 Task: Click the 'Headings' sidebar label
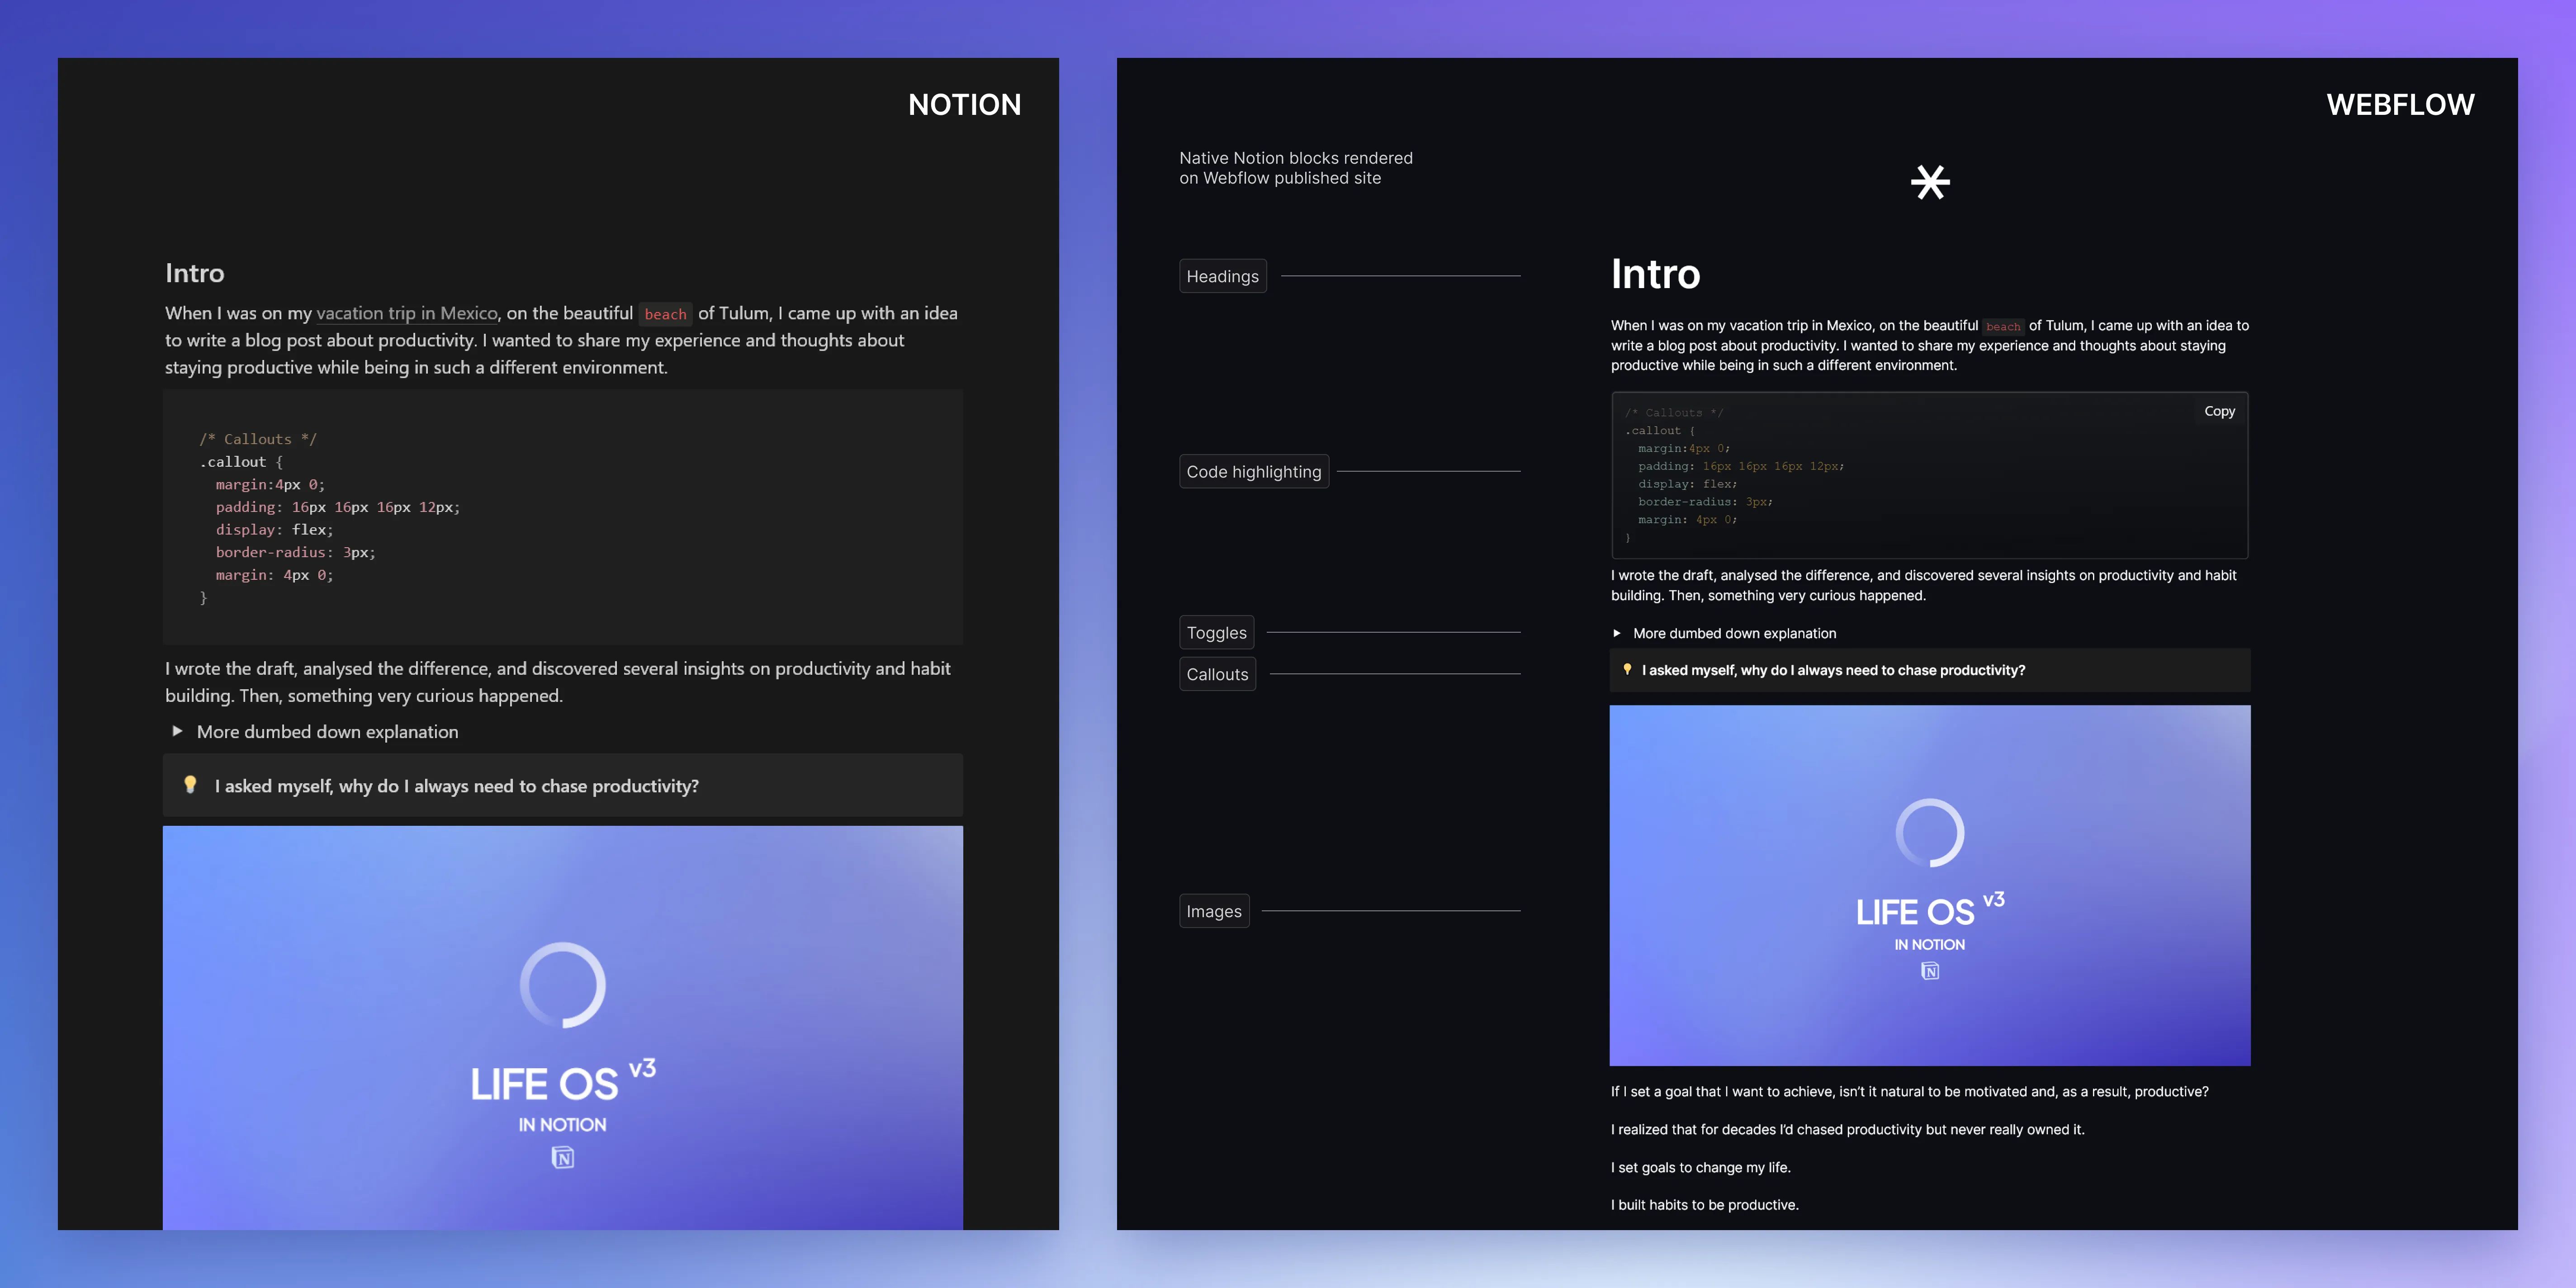[1222, 276]
